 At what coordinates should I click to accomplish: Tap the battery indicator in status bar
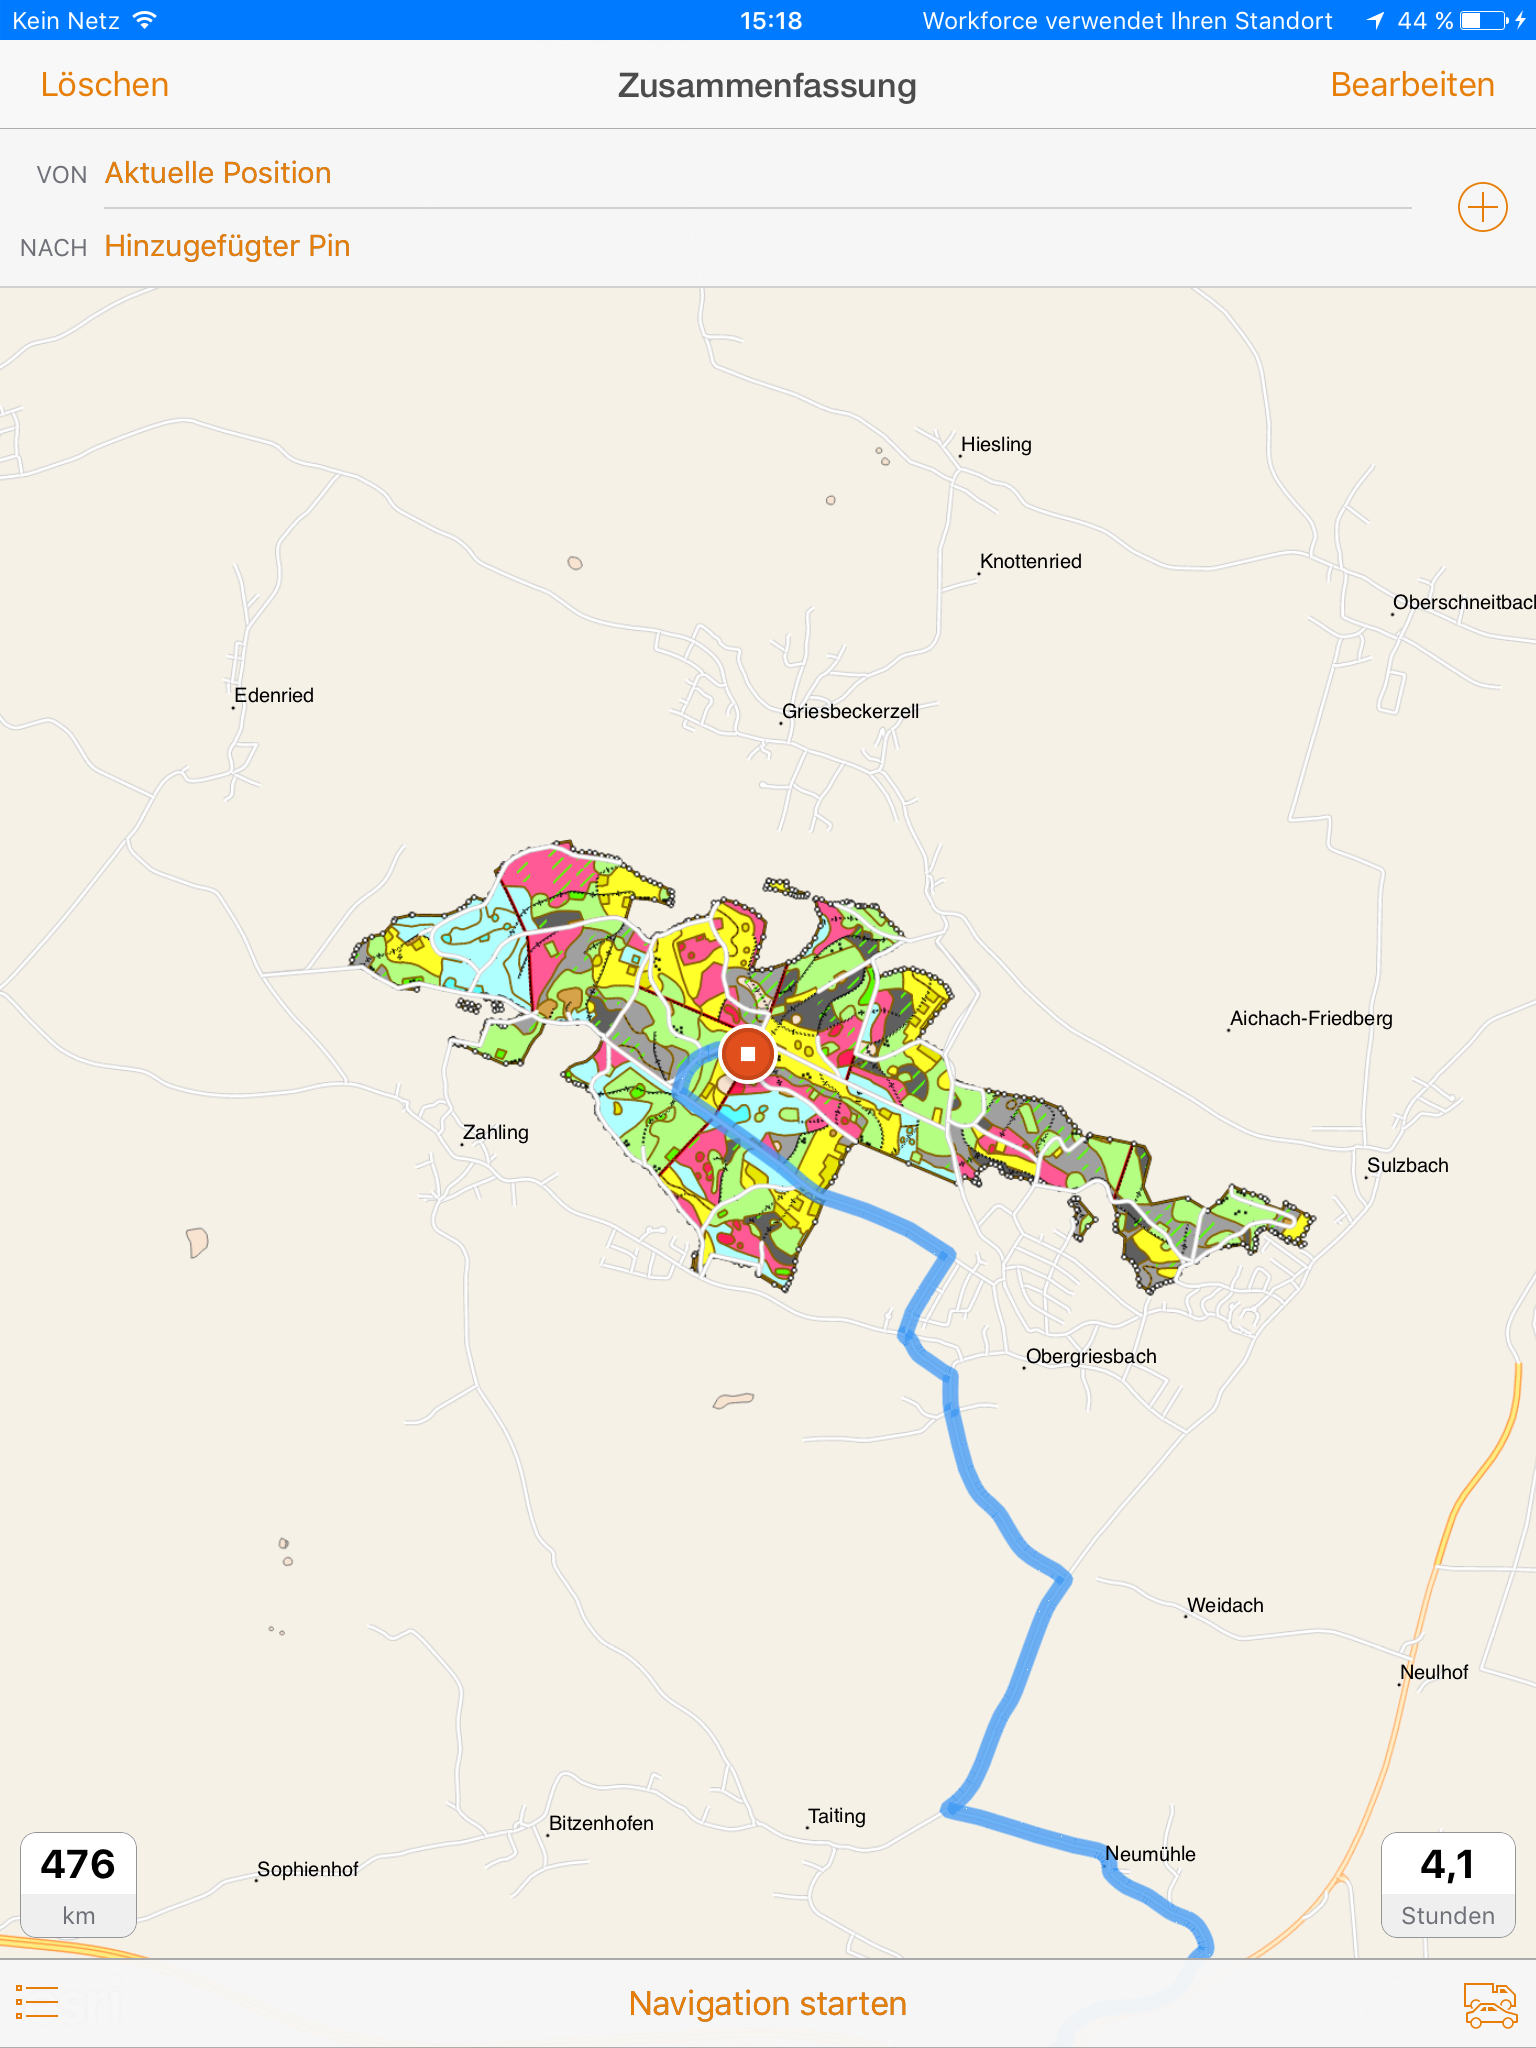[x=1485, y=20]
